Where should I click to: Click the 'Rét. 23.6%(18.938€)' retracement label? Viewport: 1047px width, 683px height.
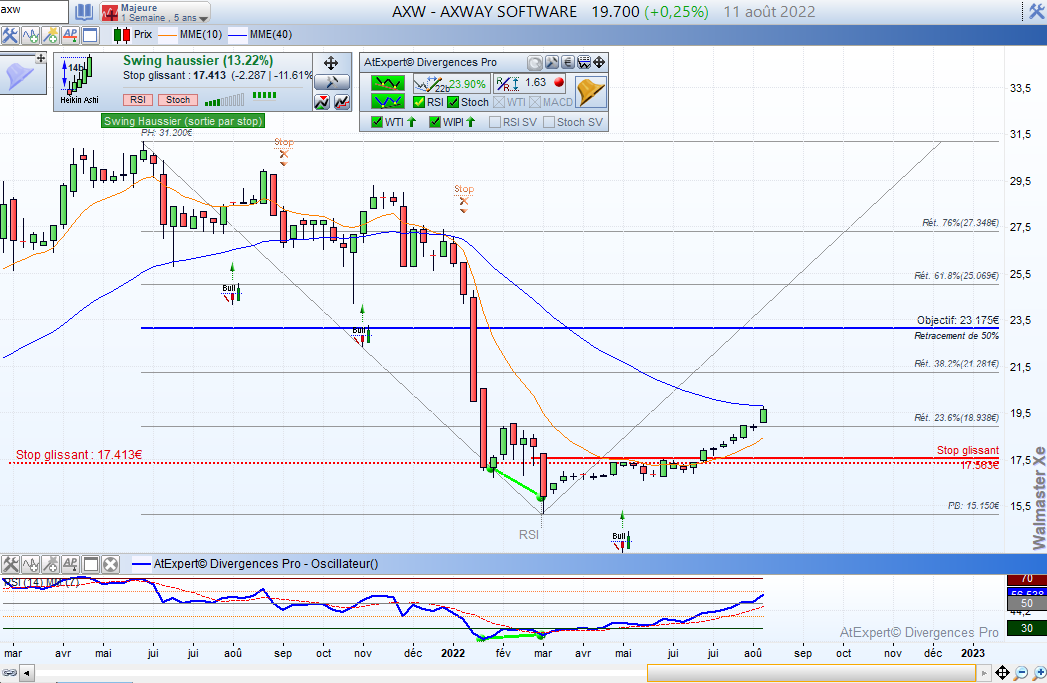tap(956, 418)
